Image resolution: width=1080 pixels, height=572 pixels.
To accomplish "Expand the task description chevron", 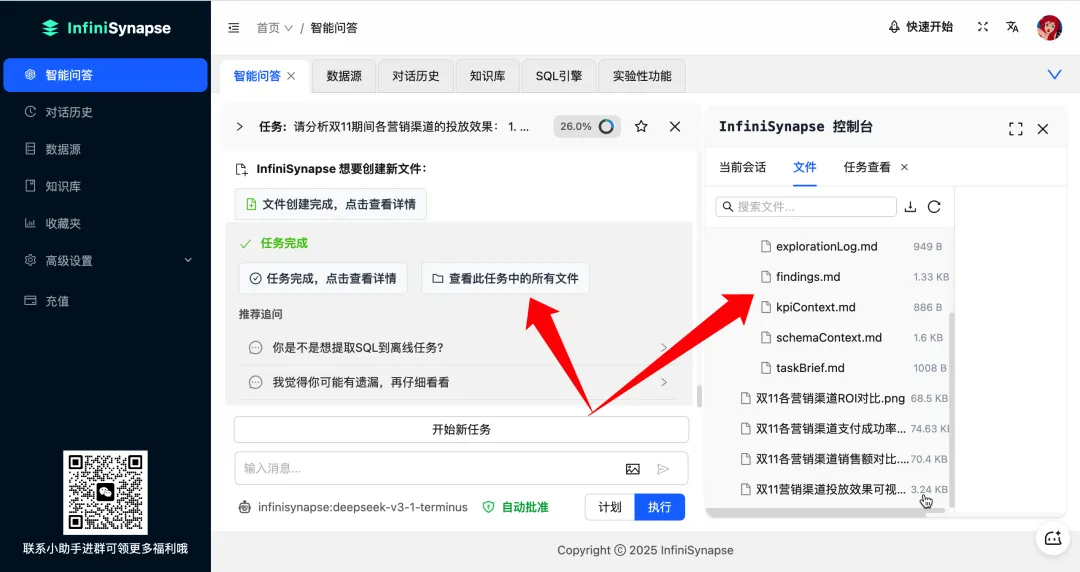I will 239,127.
